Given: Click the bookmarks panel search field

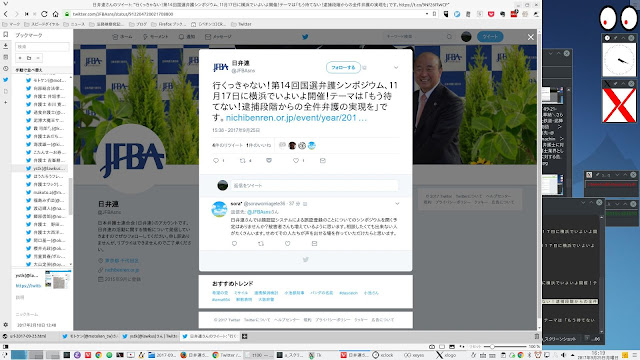Looking at the screenshot, I should click(42, 47).
